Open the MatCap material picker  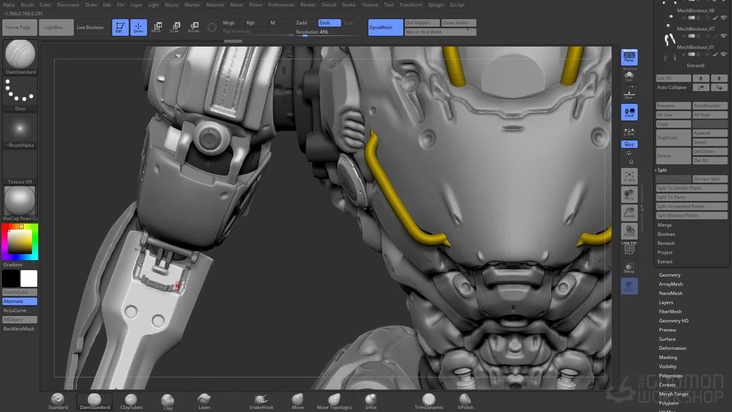(20, 203)
